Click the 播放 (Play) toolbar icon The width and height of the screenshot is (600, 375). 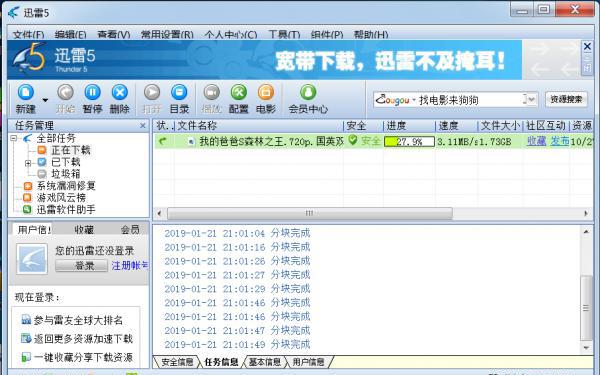211,93
